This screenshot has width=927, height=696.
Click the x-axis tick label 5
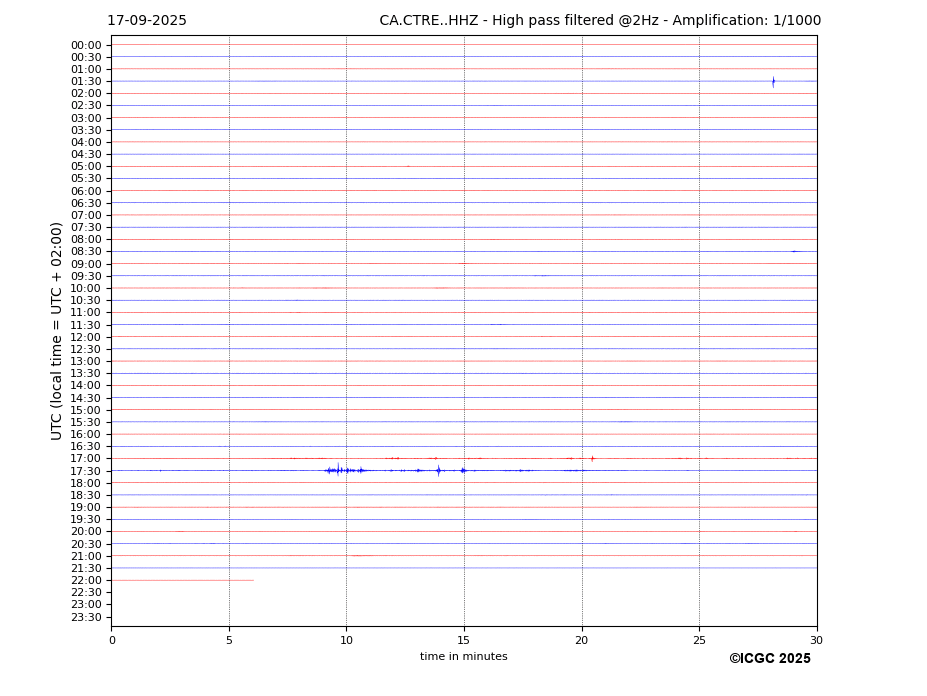pyautogui.click(x=229, y=640)
